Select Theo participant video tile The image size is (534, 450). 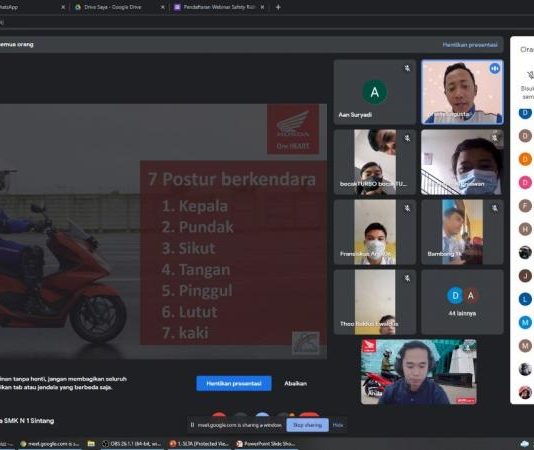[375, 302]
